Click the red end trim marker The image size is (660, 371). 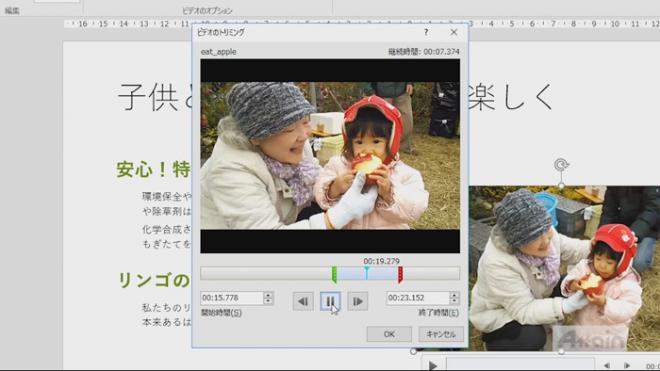coord(400,274)
